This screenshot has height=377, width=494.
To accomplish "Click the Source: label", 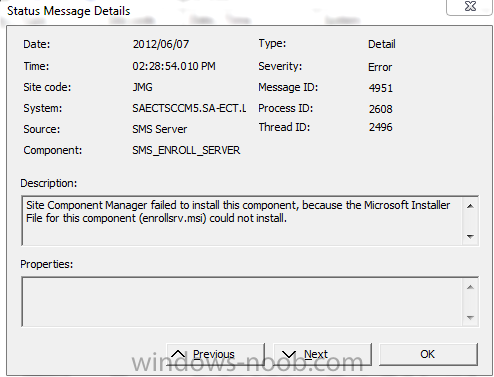I will 41,129.
